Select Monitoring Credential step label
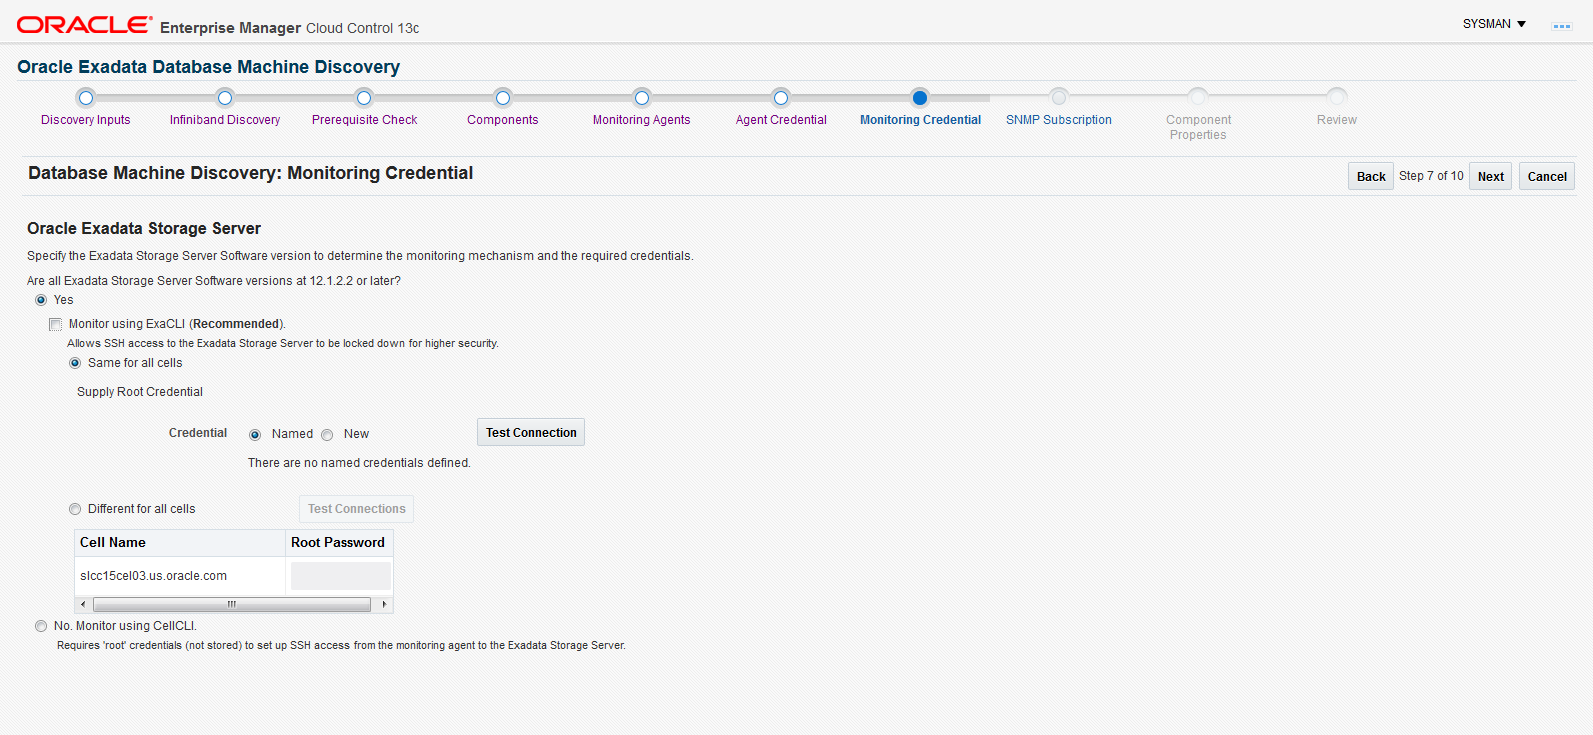Screen dimensions: 1593x735 point(921,120)
